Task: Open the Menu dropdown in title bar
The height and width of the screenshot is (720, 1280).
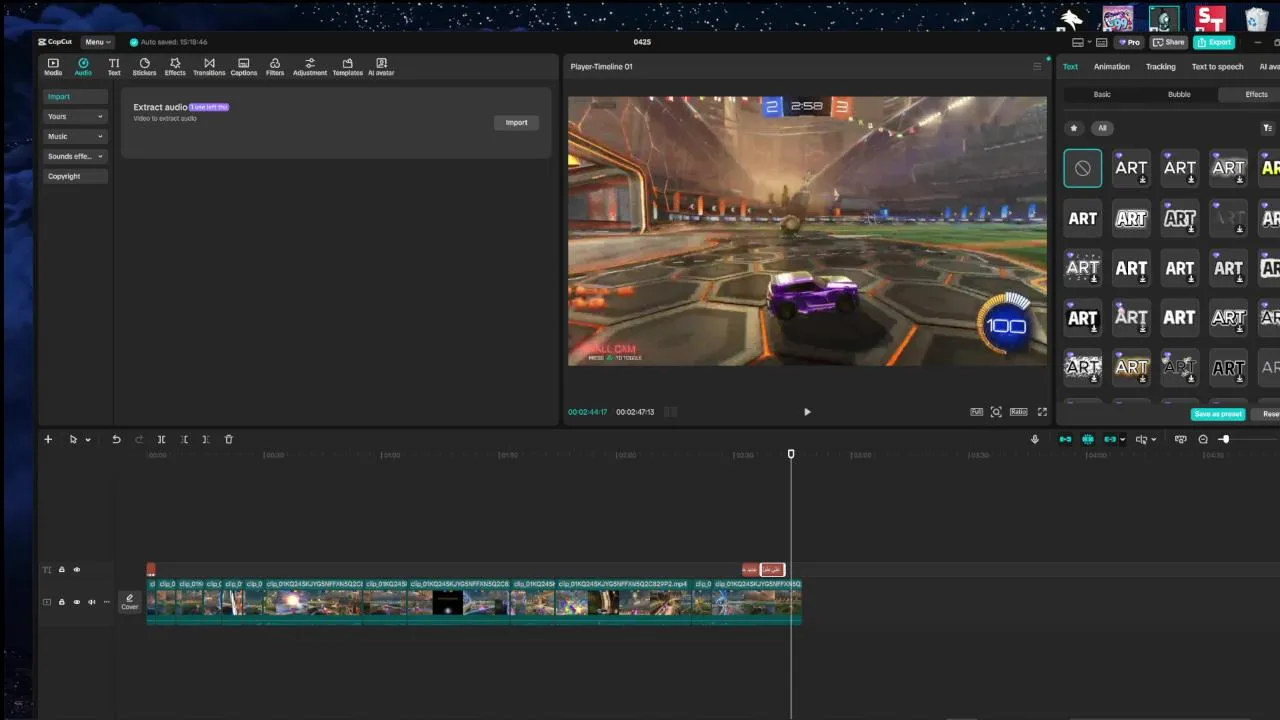Action: 97,42
